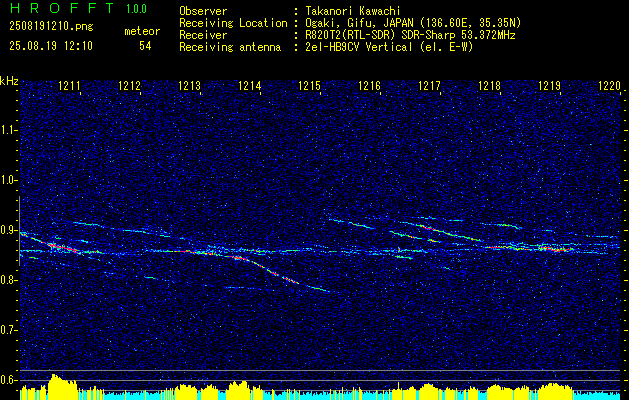This screenshot has width=629, height=400.
Task: Click the 1218 time marker
Action: click(489, 86)
